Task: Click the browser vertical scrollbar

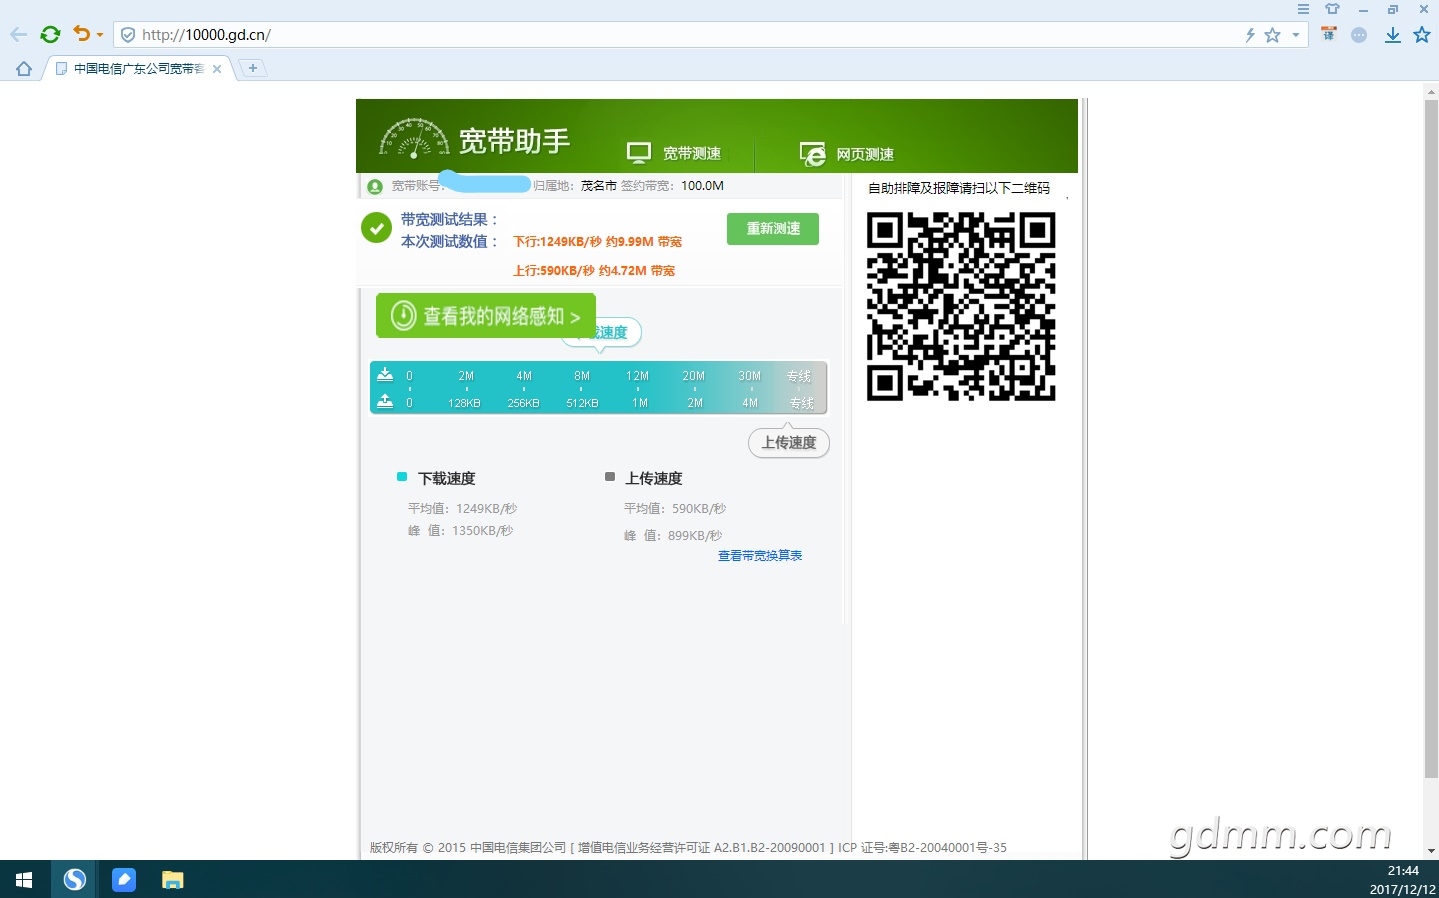Action: [1431, 437]
